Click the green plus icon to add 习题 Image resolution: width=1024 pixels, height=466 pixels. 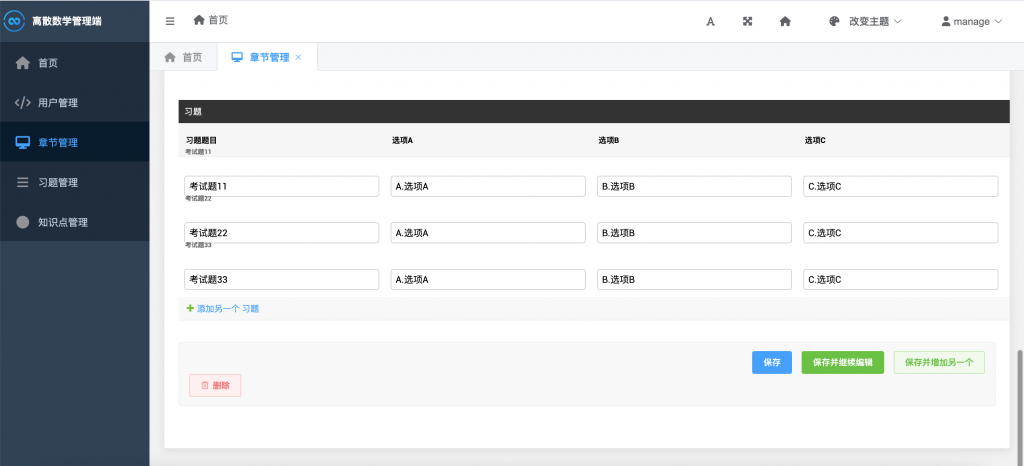coord(190,308)
